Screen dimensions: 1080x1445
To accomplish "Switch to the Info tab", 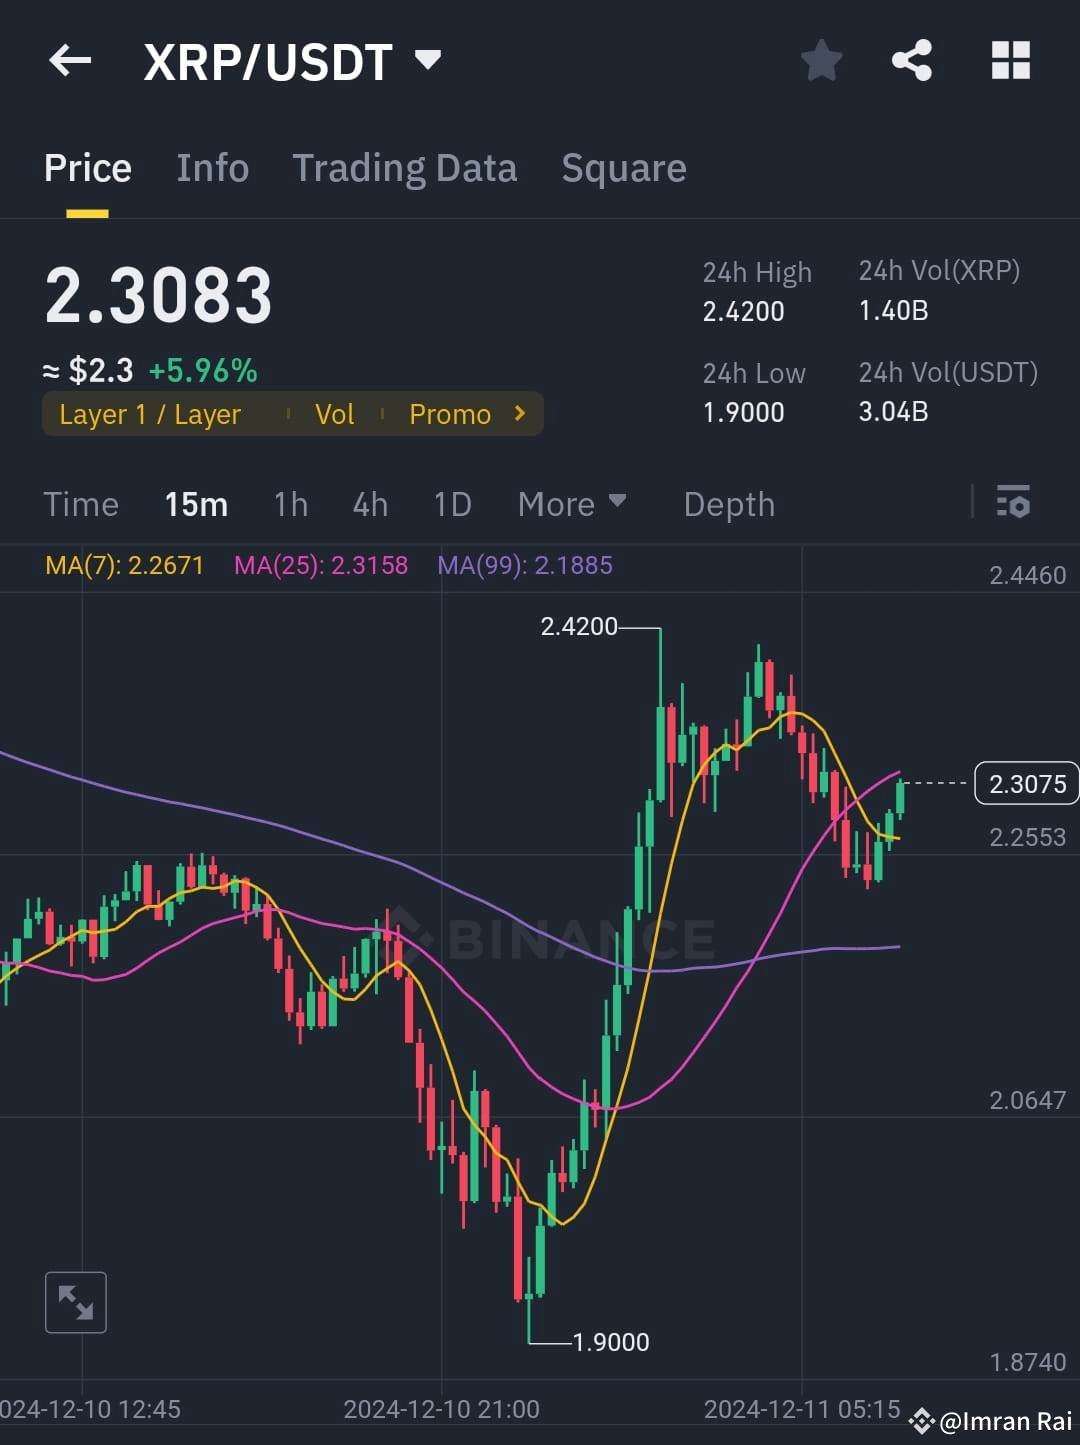I will pos(213,167).
